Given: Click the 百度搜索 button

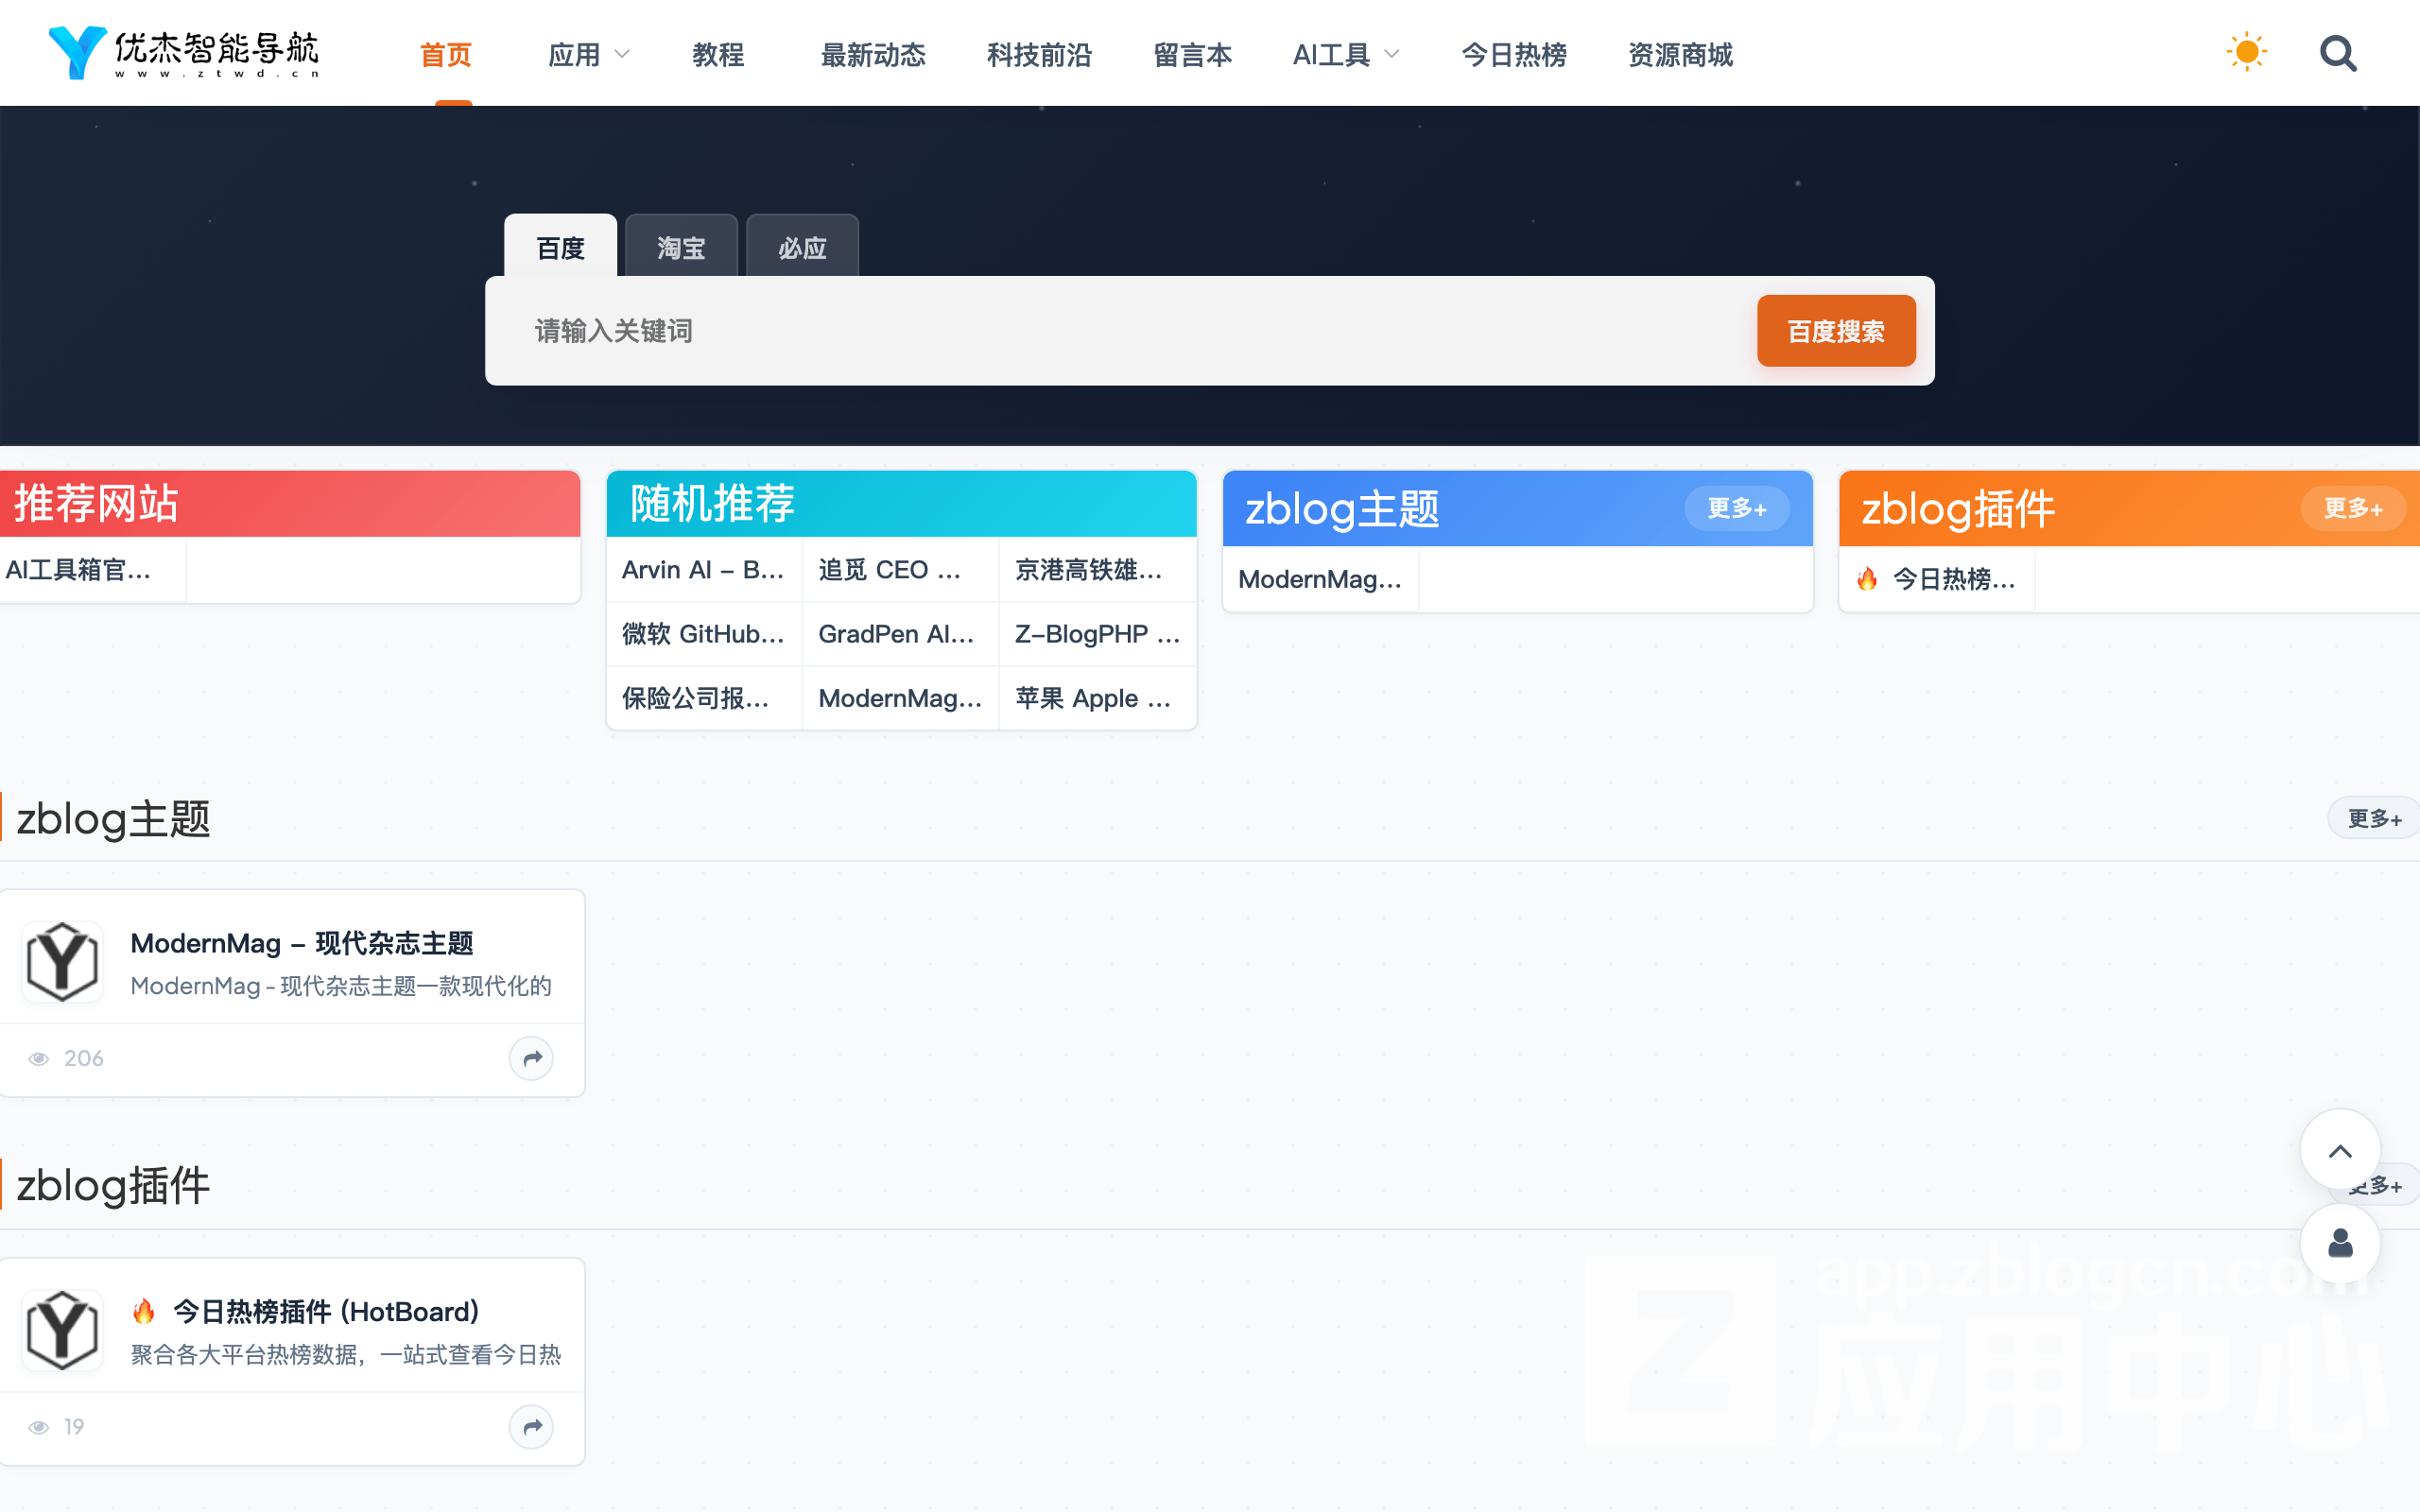Looking at the screenshot, I should [x=1836, y=331].
